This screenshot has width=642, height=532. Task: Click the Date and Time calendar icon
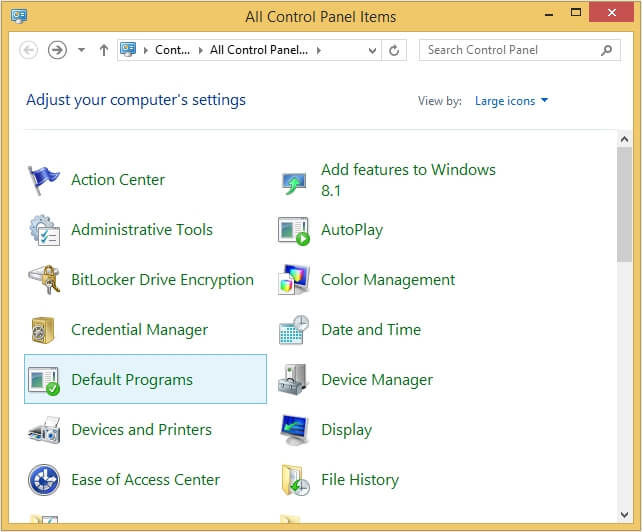click(294, 330)
